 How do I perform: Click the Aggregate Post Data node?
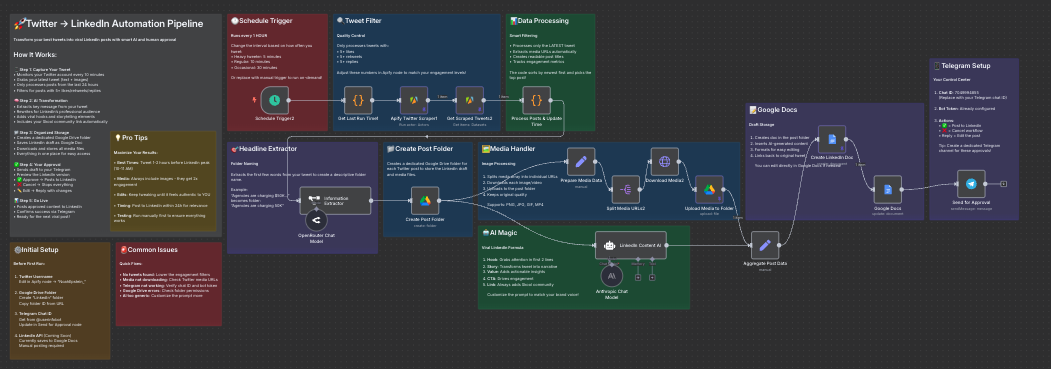(x=765, y=245)
